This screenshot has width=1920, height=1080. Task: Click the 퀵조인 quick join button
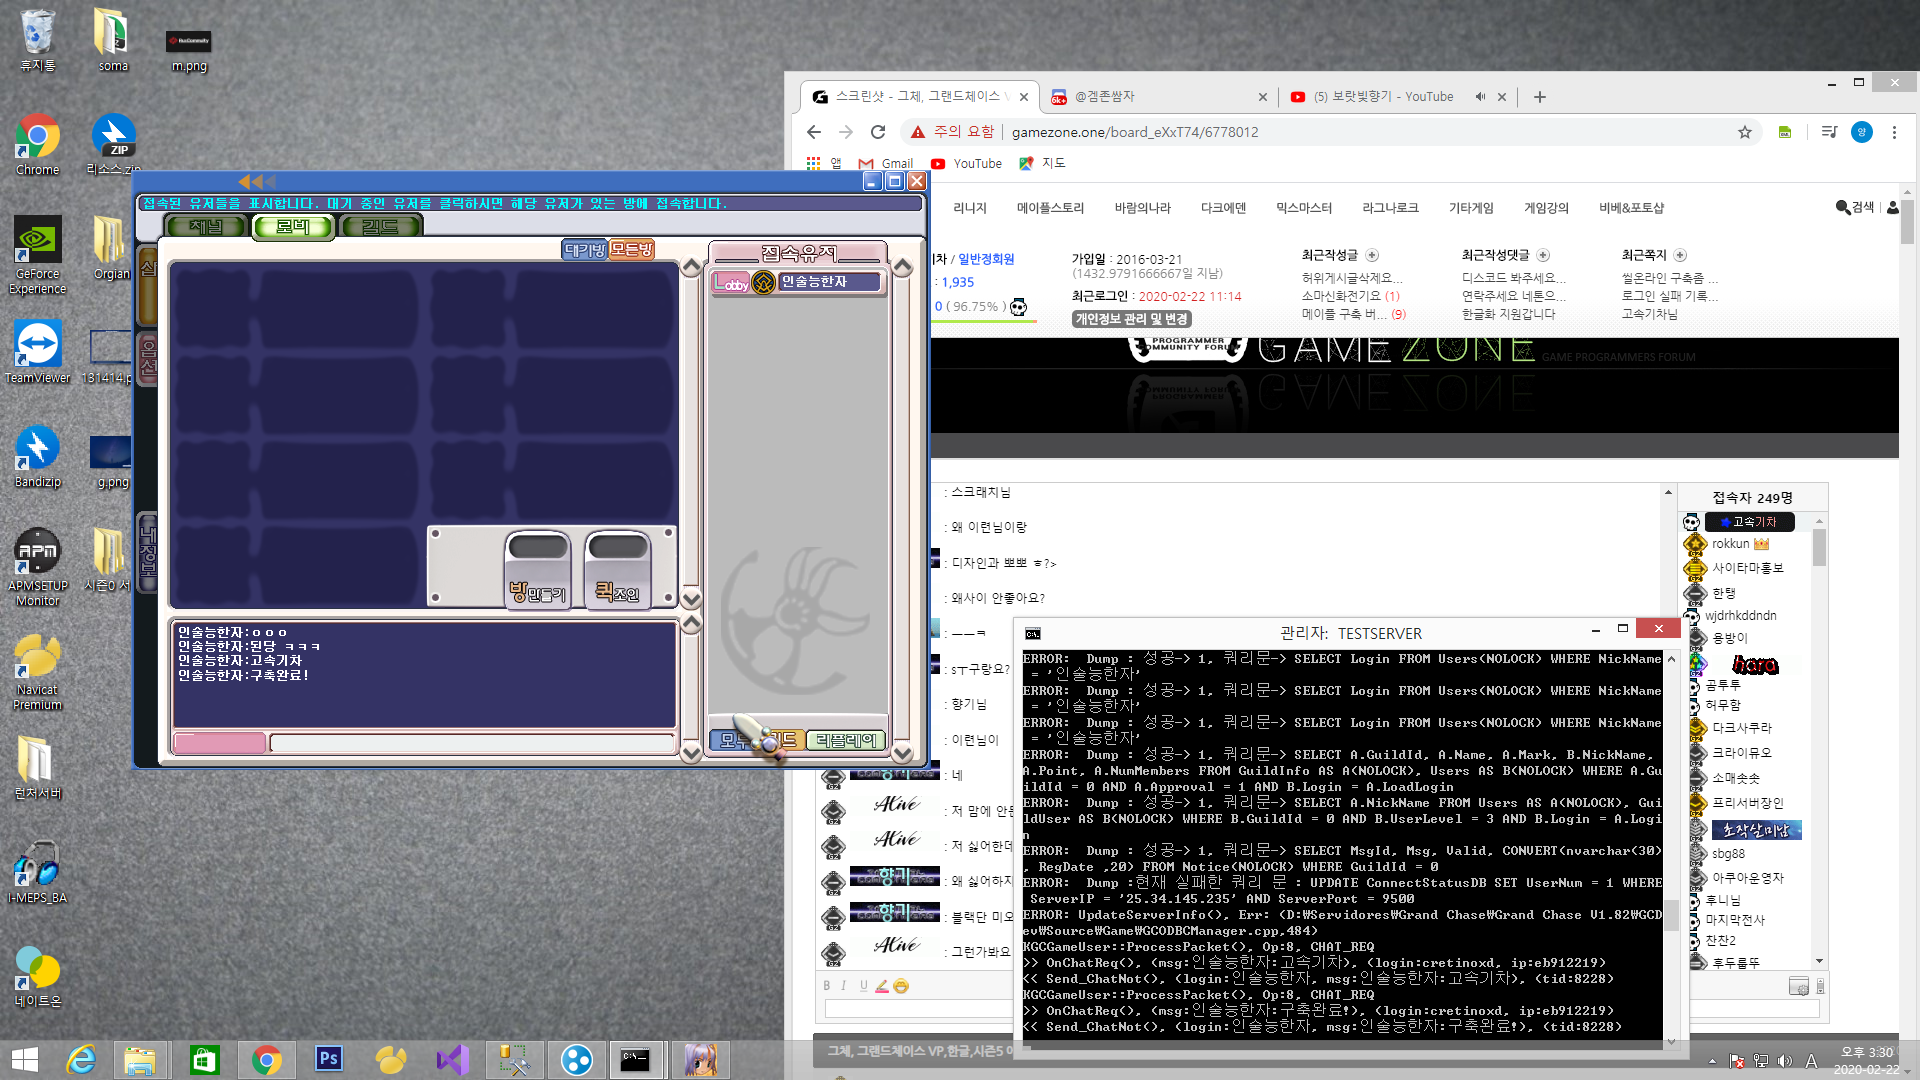(617, 569)
